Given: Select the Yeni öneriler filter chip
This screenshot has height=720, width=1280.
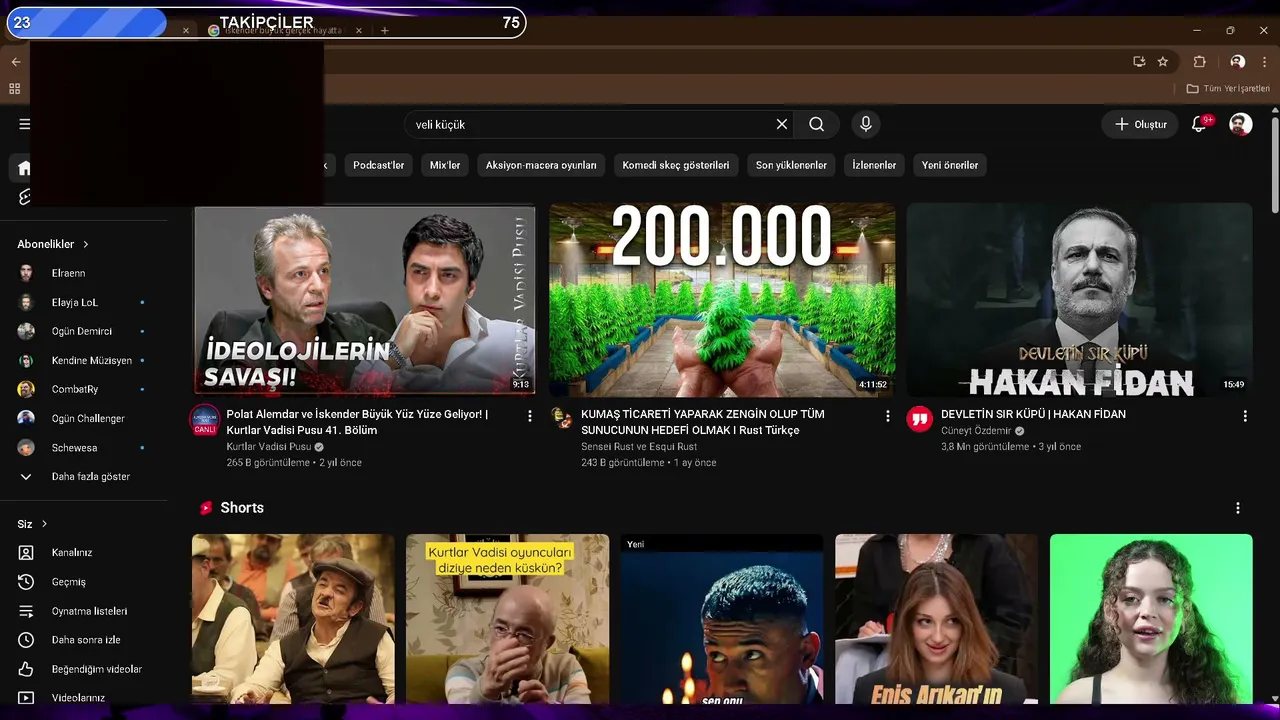Looking at the screenshot, I should (950, 165).
